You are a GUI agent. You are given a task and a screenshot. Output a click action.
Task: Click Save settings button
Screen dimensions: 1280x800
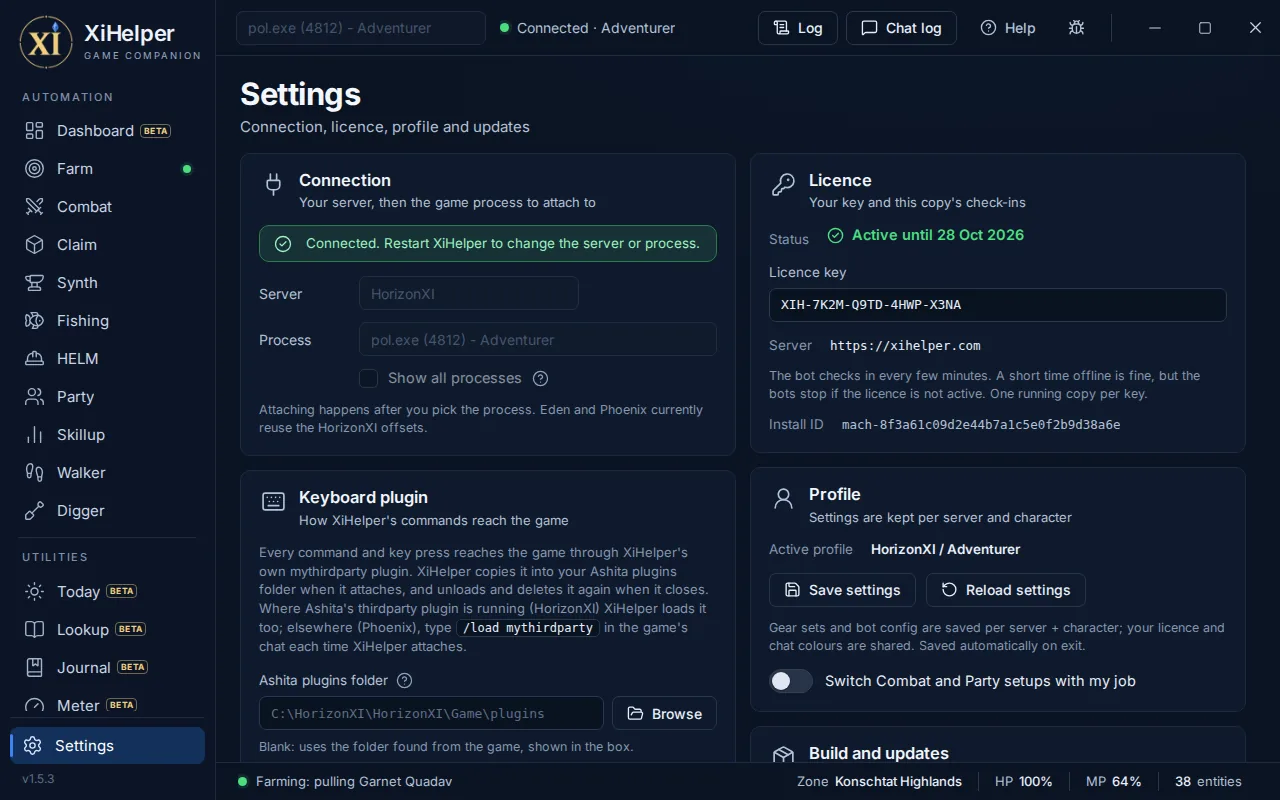point(842,590)
